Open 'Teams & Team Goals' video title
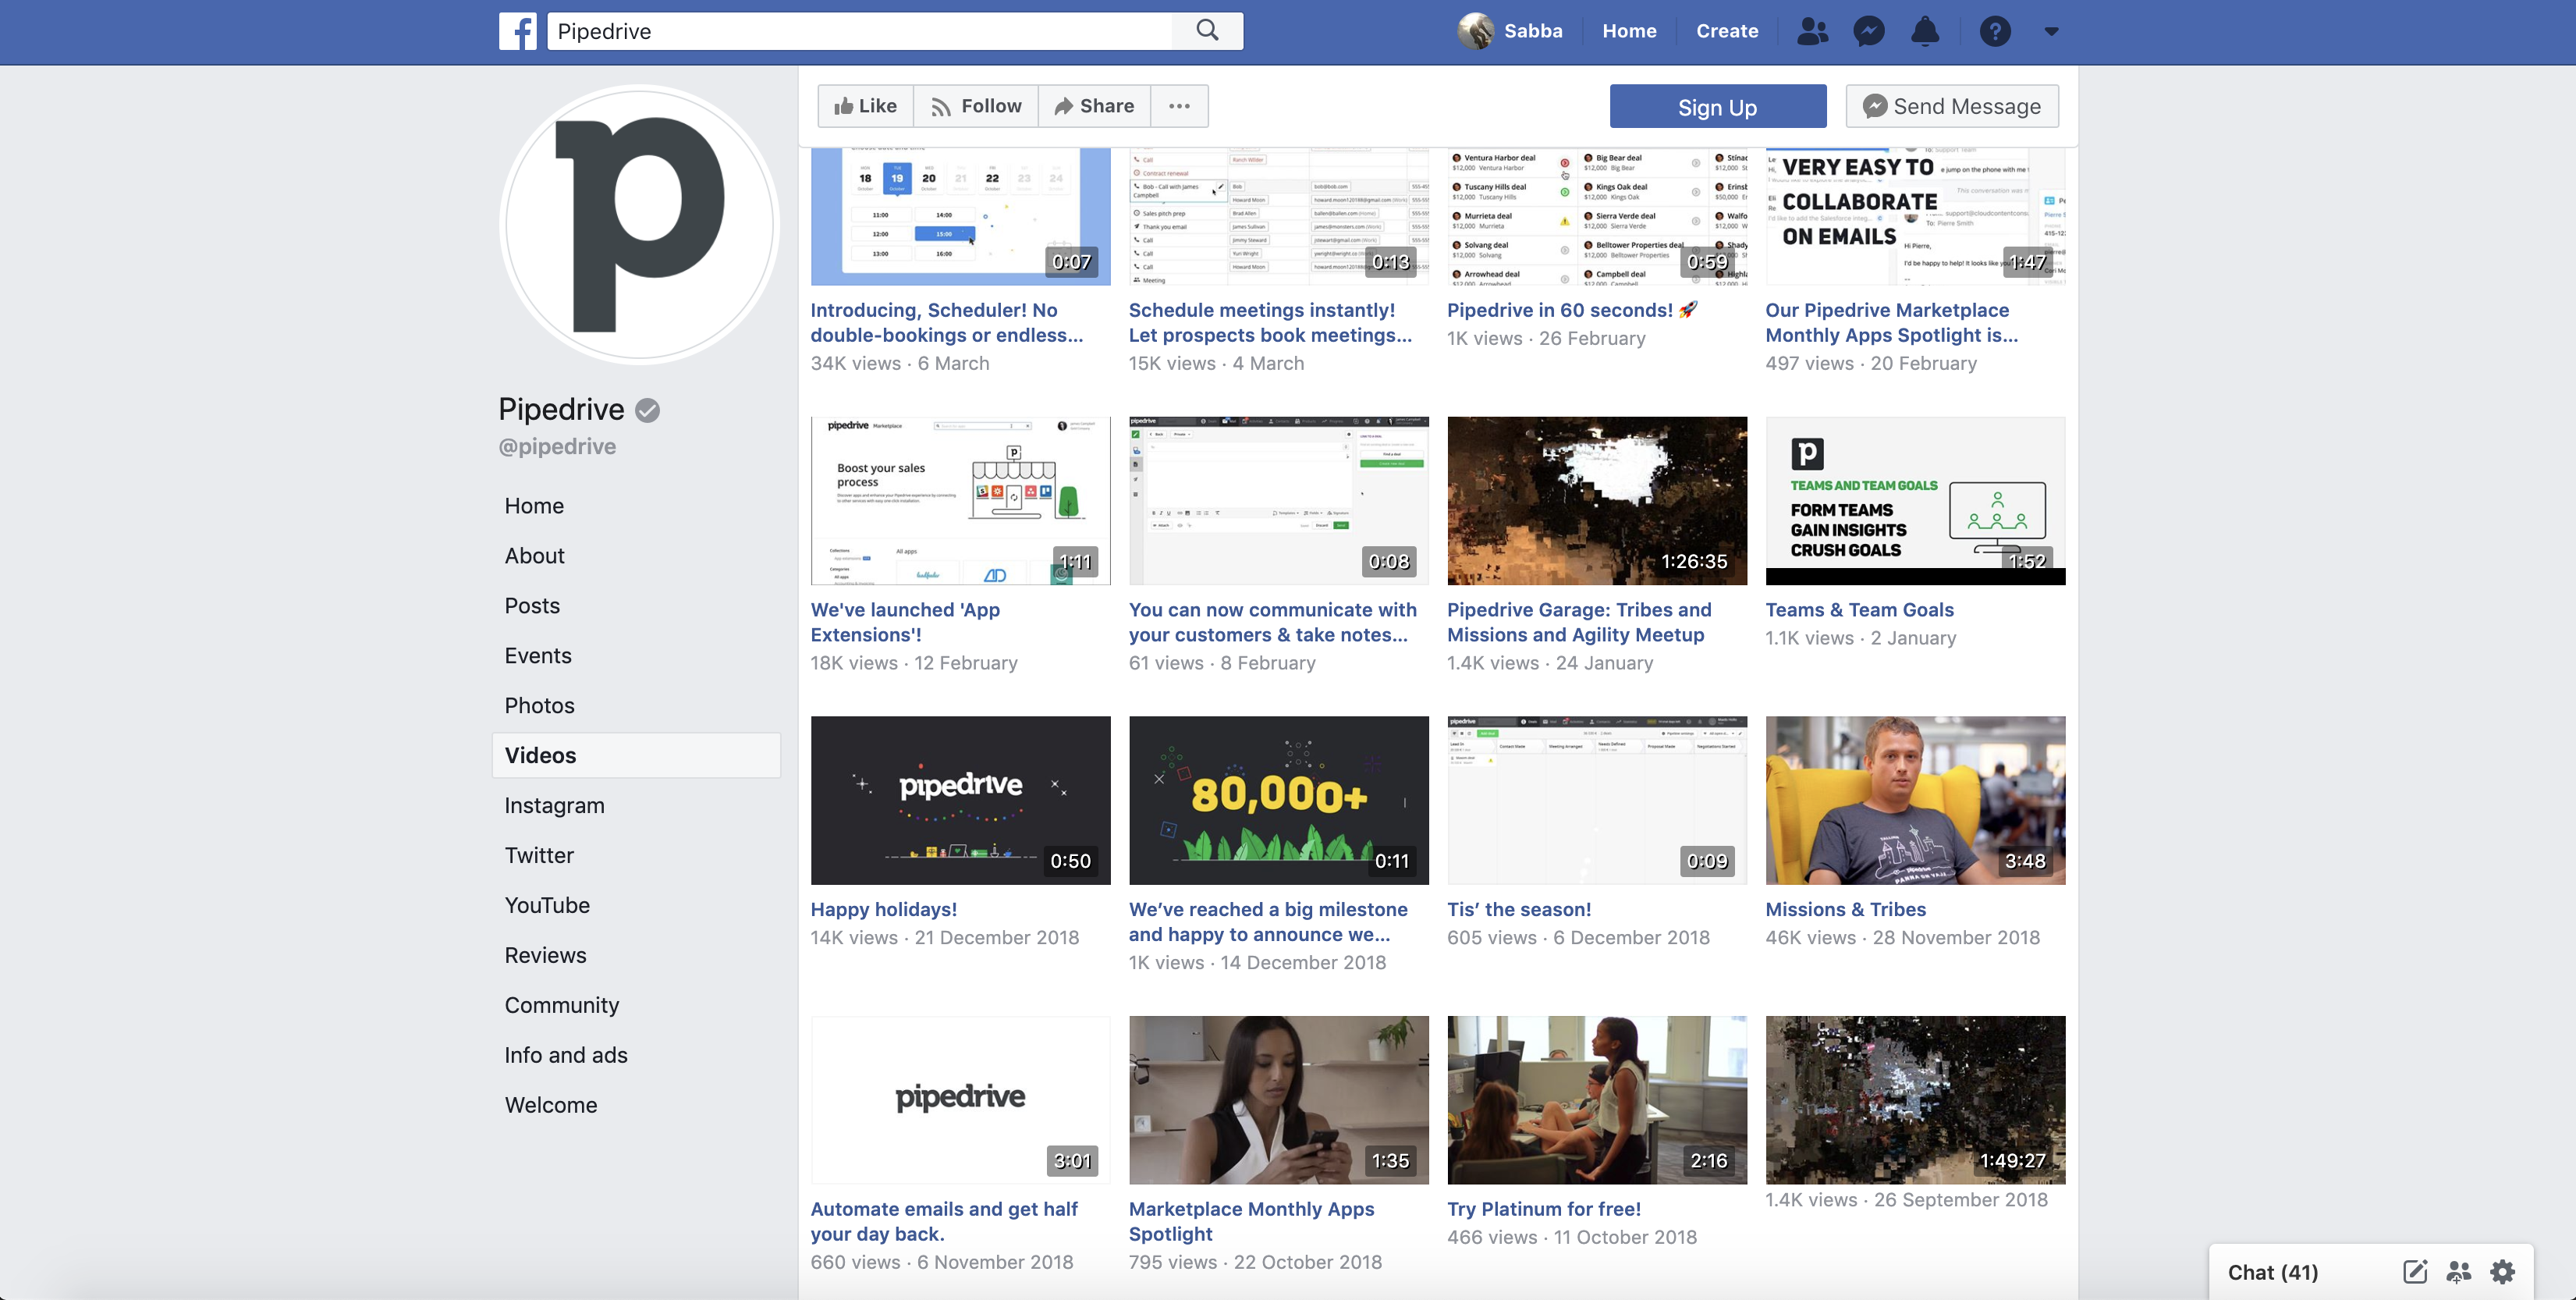 click(x=1859, y=610)
